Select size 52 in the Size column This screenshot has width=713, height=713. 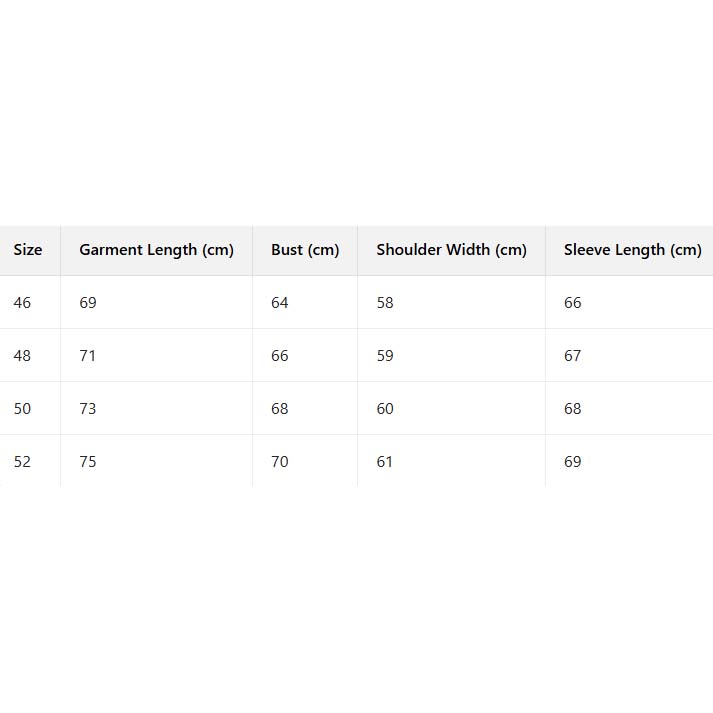tap(22, 462)
